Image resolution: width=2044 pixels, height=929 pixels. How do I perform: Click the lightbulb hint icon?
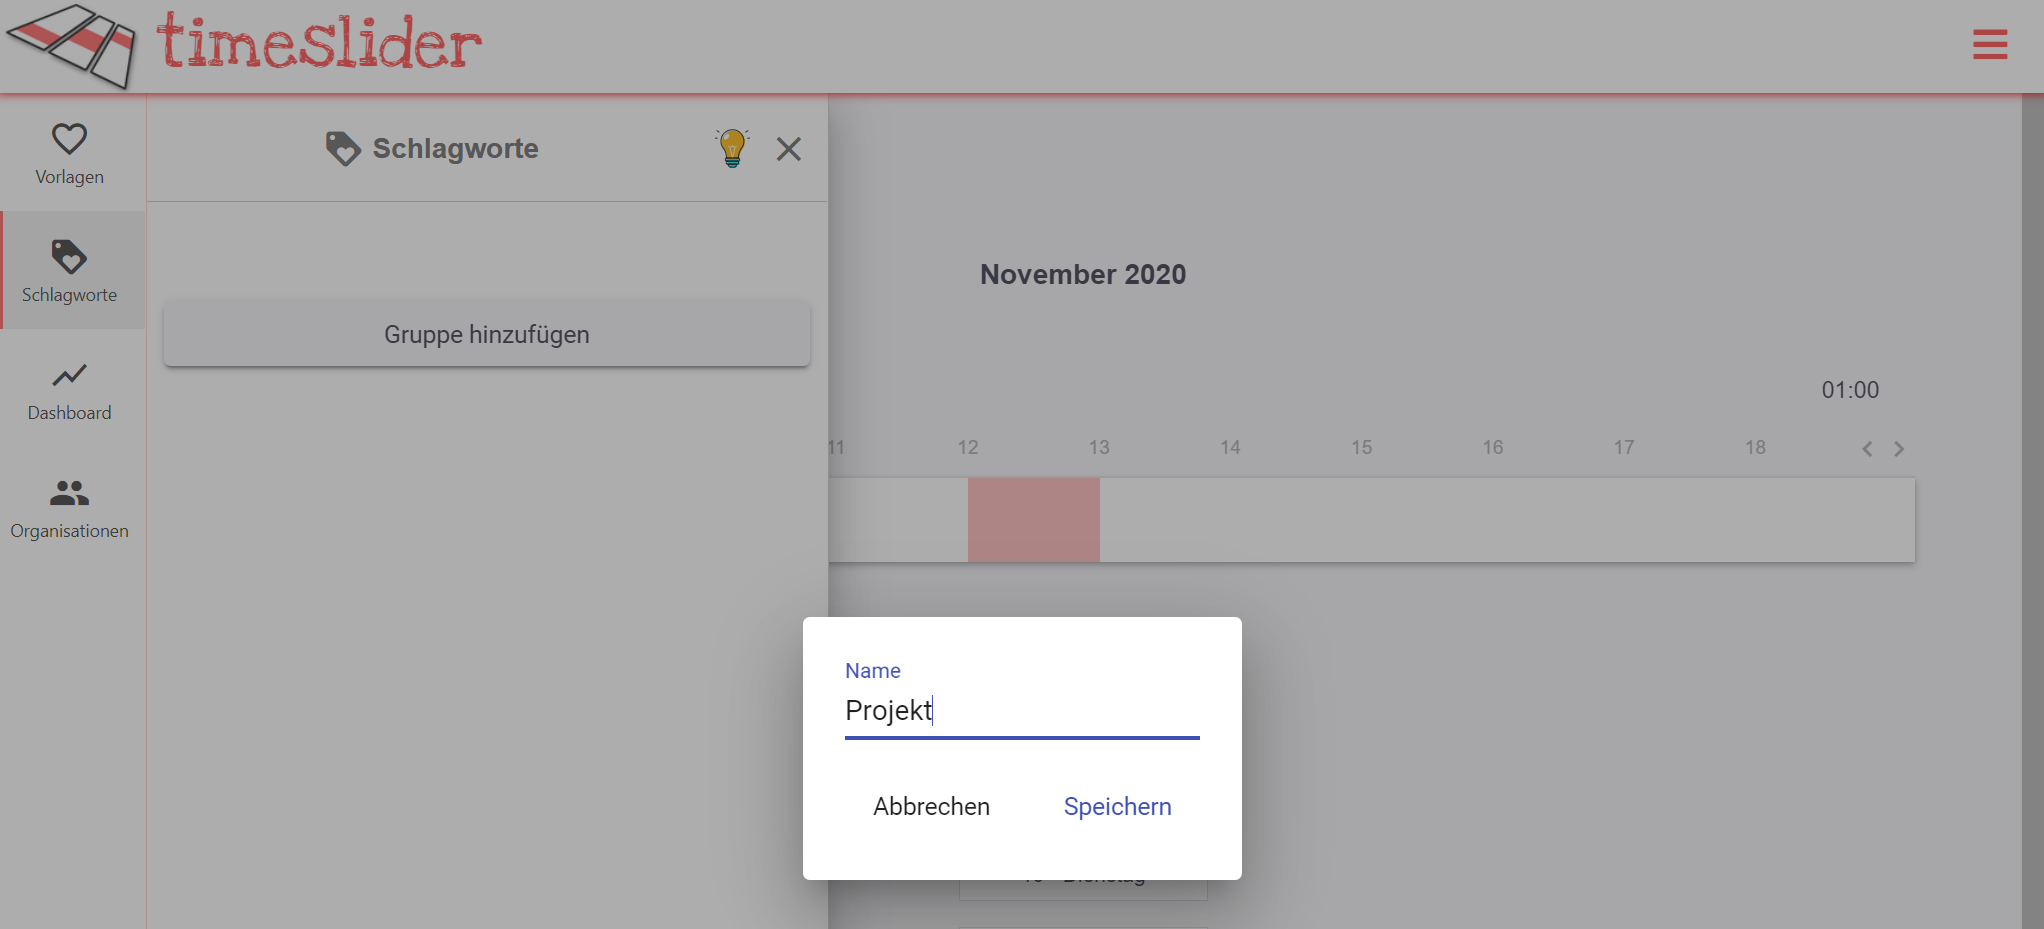pos(732,148)
